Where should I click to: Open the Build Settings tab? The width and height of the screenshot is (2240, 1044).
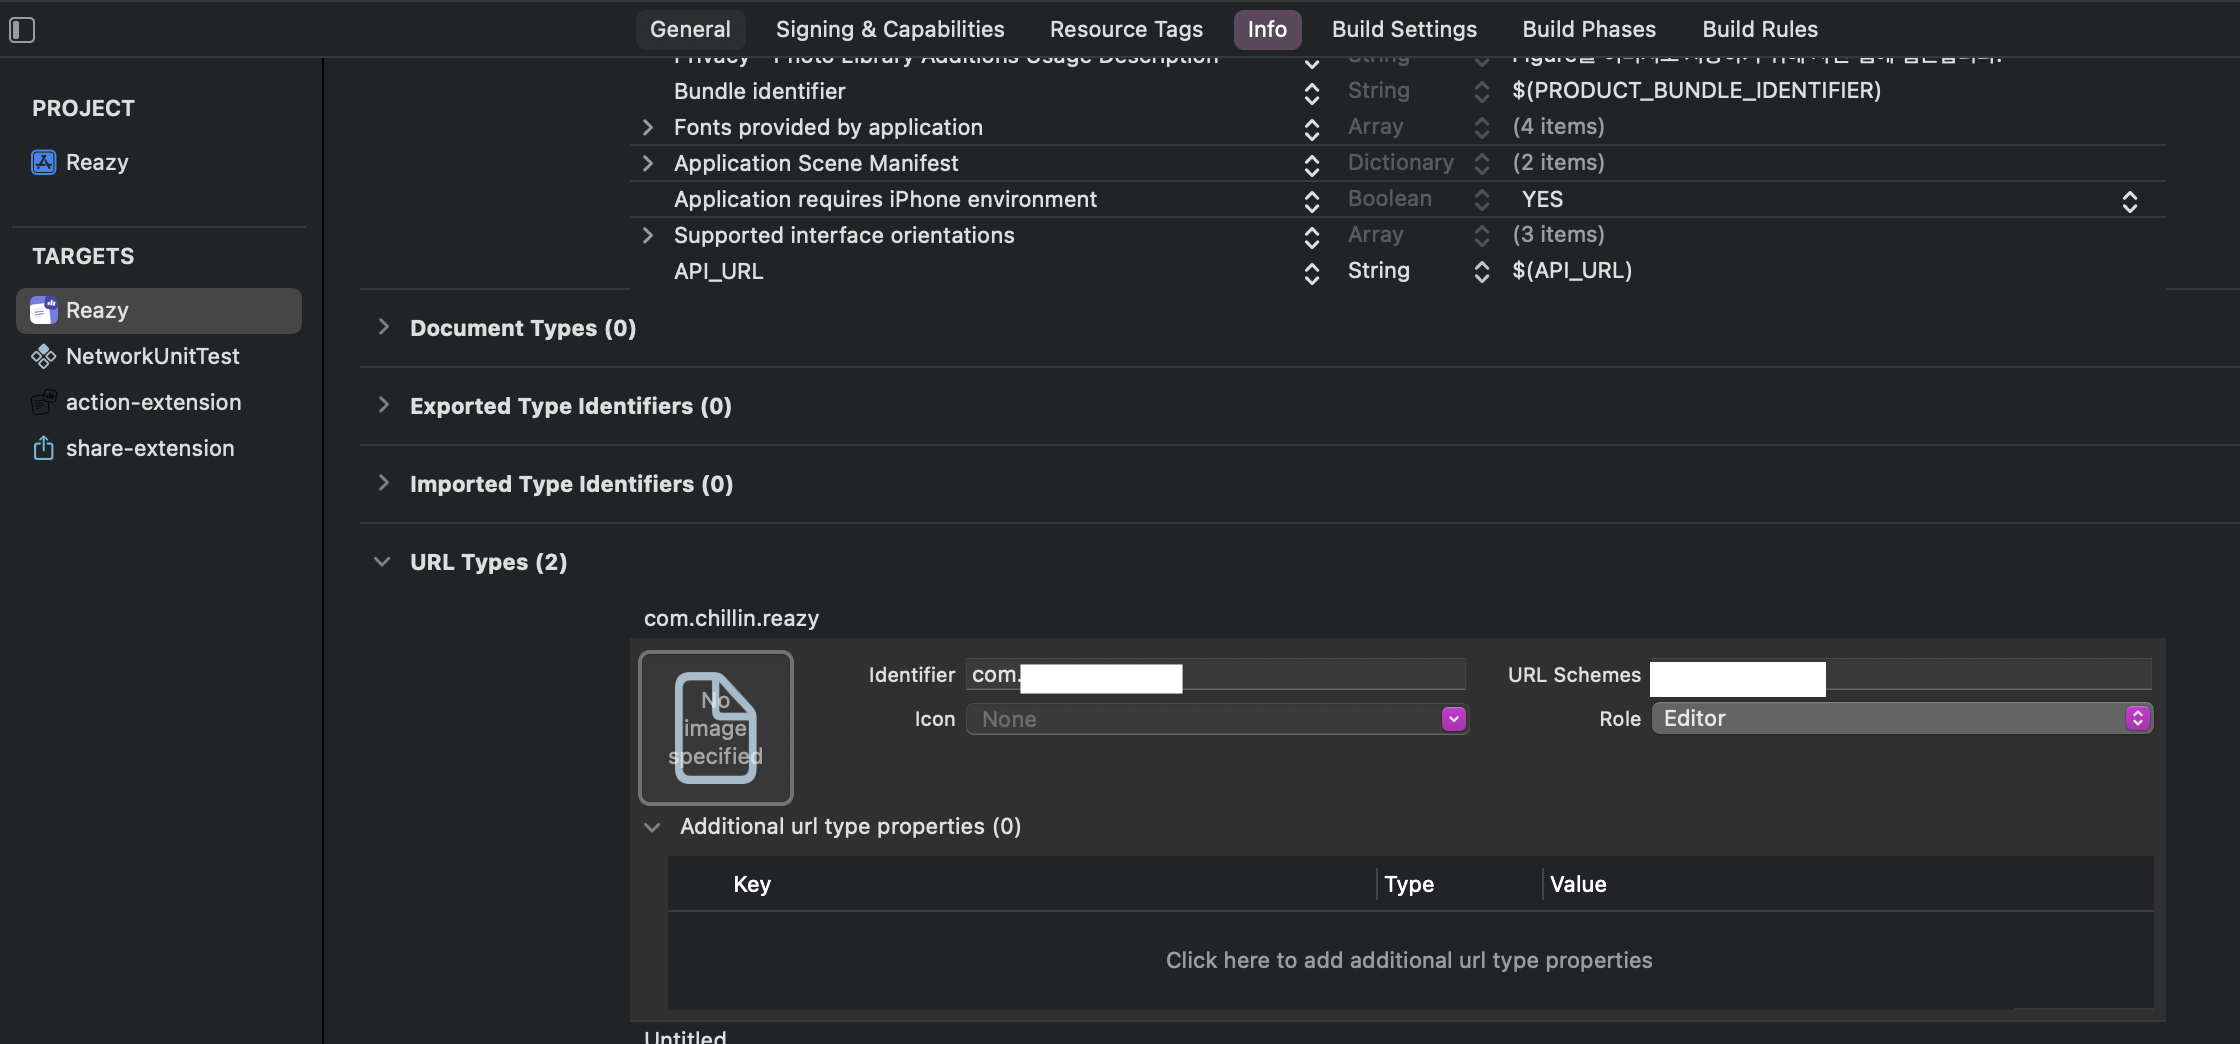[x=1404, y=29]
